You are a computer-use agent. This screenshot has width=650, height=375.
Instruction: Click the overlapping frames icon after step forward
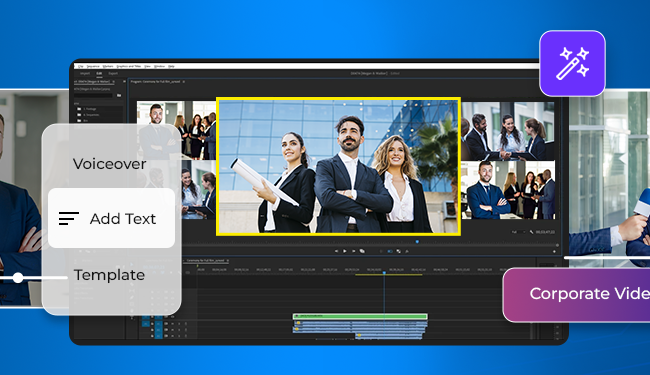pos(362,251)
